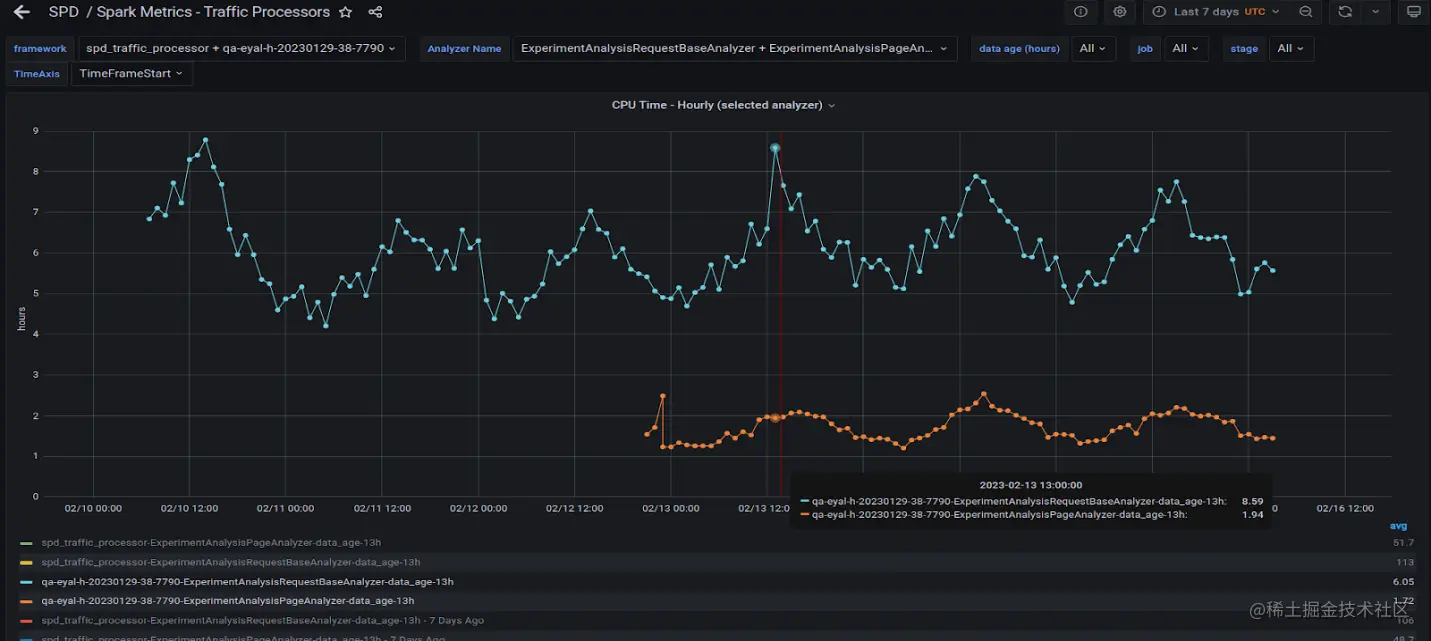The image size is (1431, 641).
Task: Star the Spark Metrics dashboard
Action: coord(345,12)
